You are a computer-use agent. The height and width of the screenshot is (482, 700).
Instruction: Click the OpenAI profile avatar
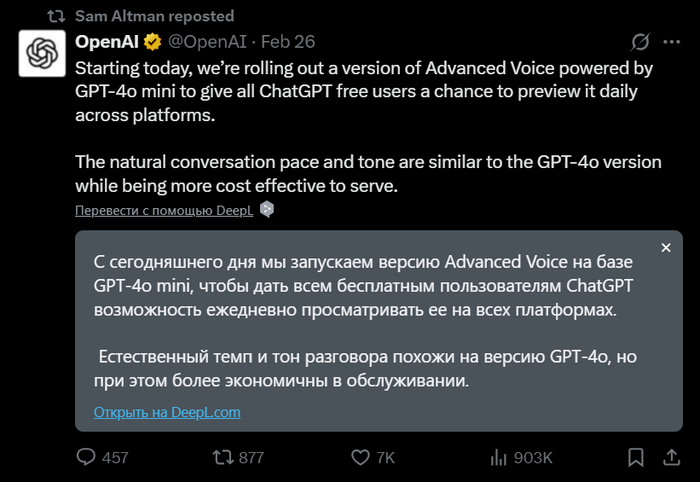(x=43, y=53)
